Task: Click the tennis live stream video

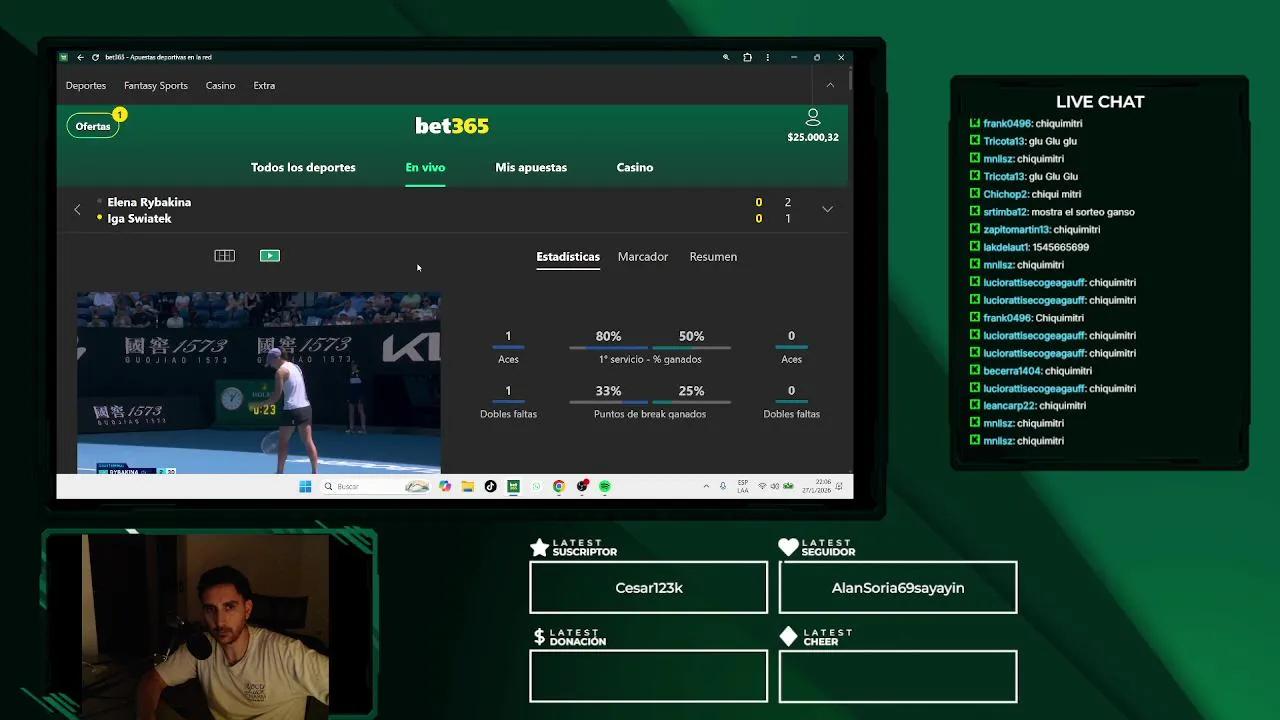Action: click(x=258, y=382)
